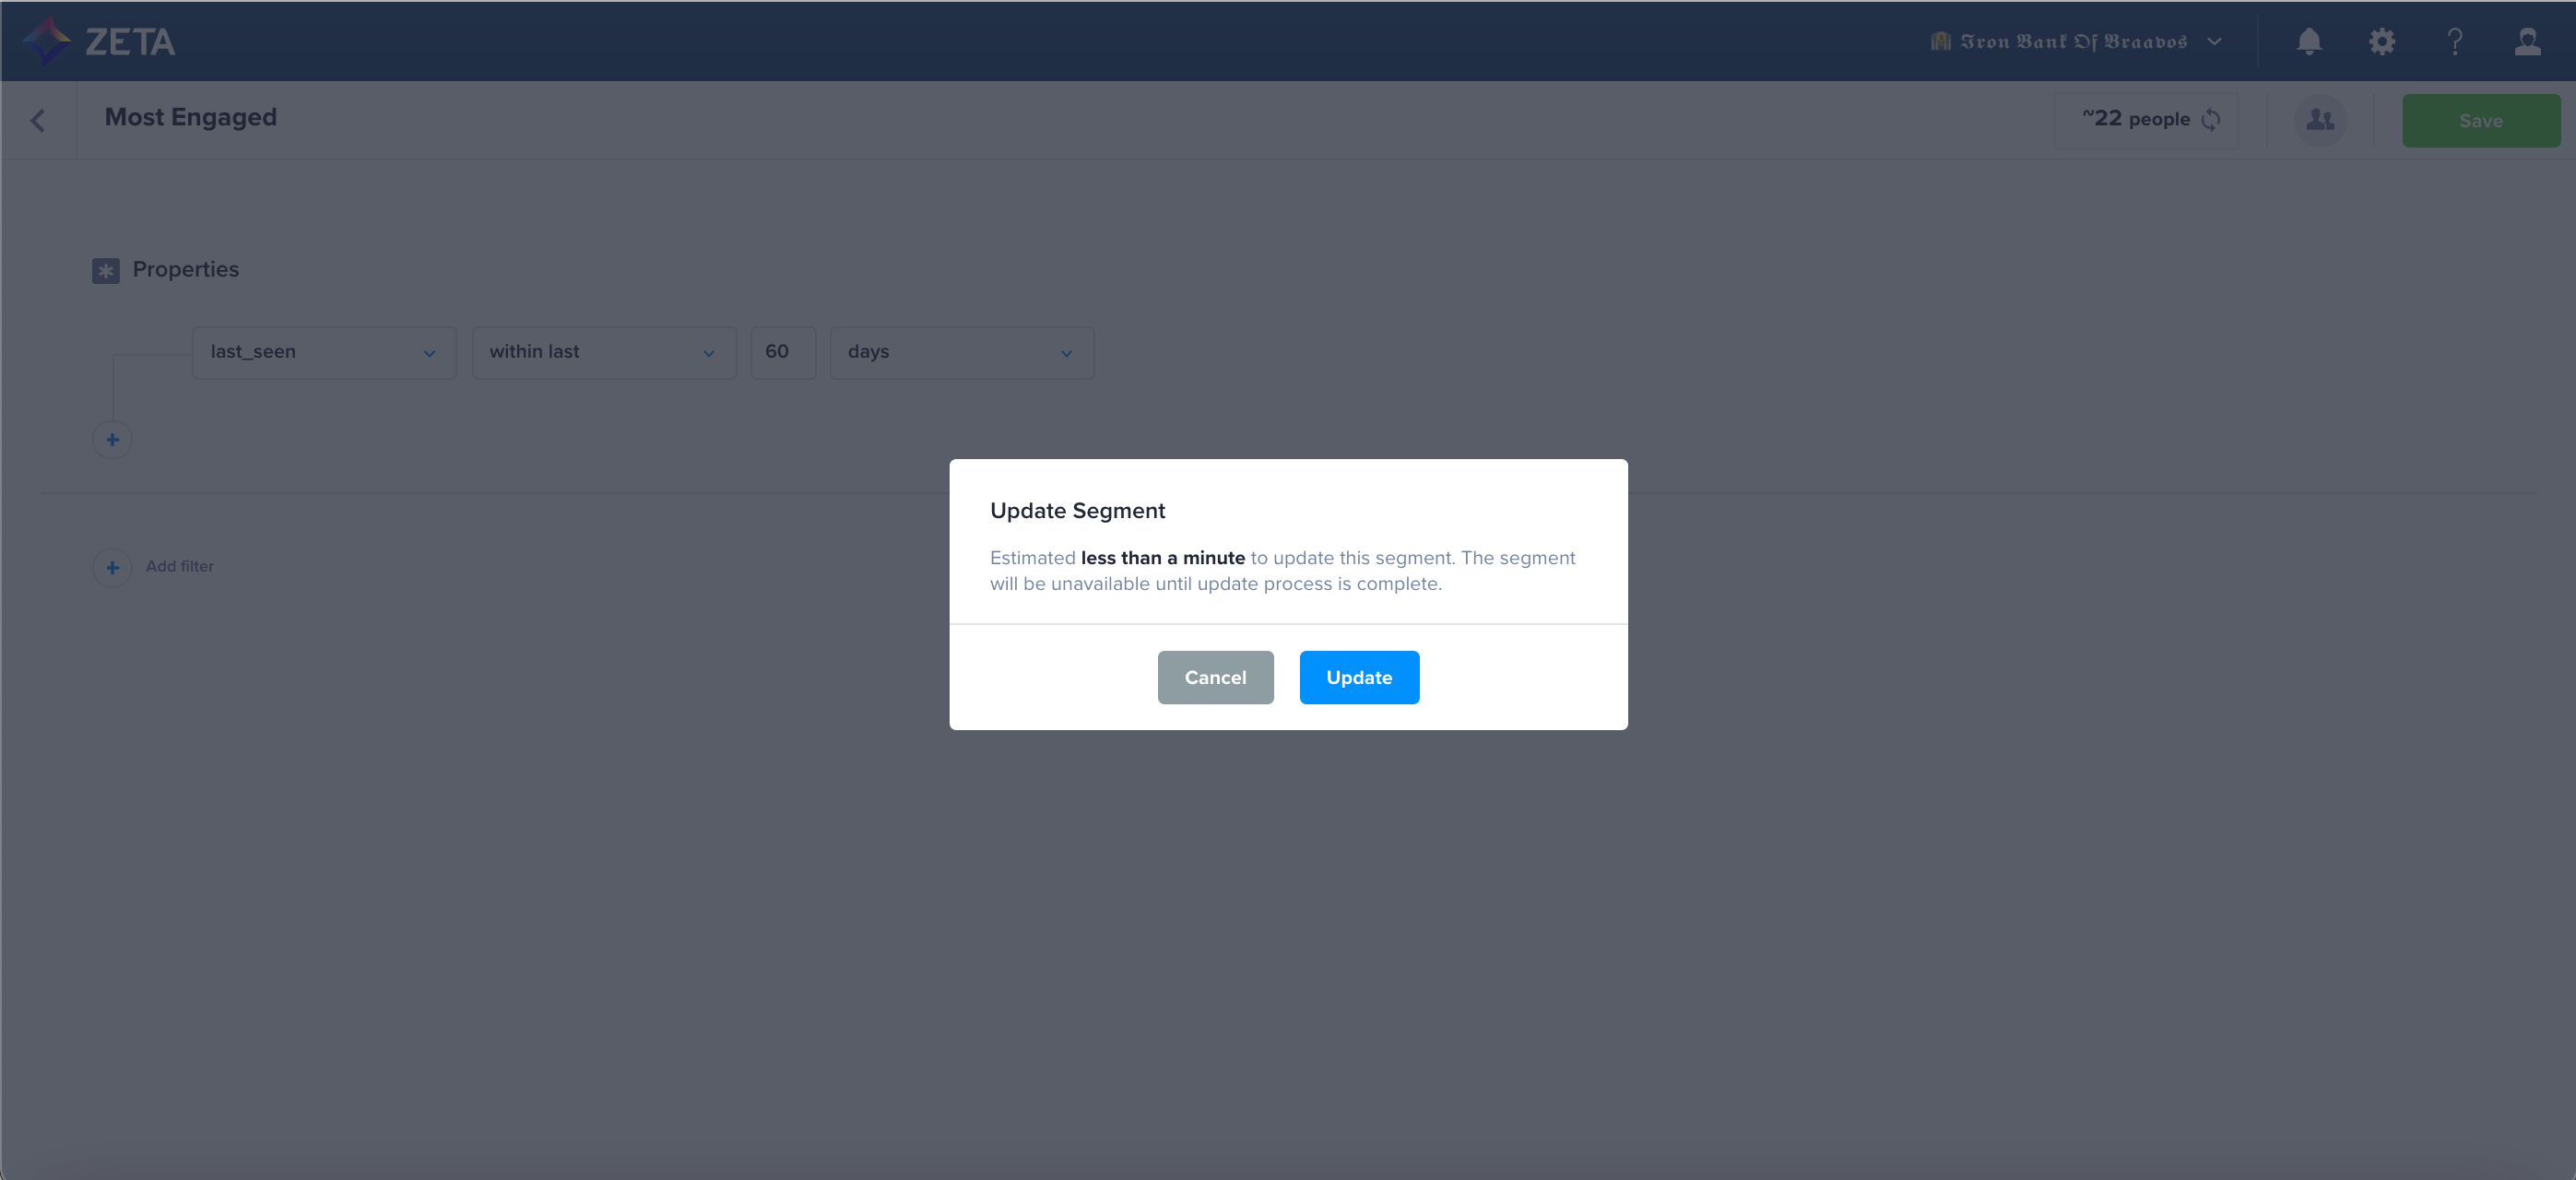Open the days unit dropdown
Image resolution: width=2576 pixels, height=1180 pixels.
tap(960, 352)
